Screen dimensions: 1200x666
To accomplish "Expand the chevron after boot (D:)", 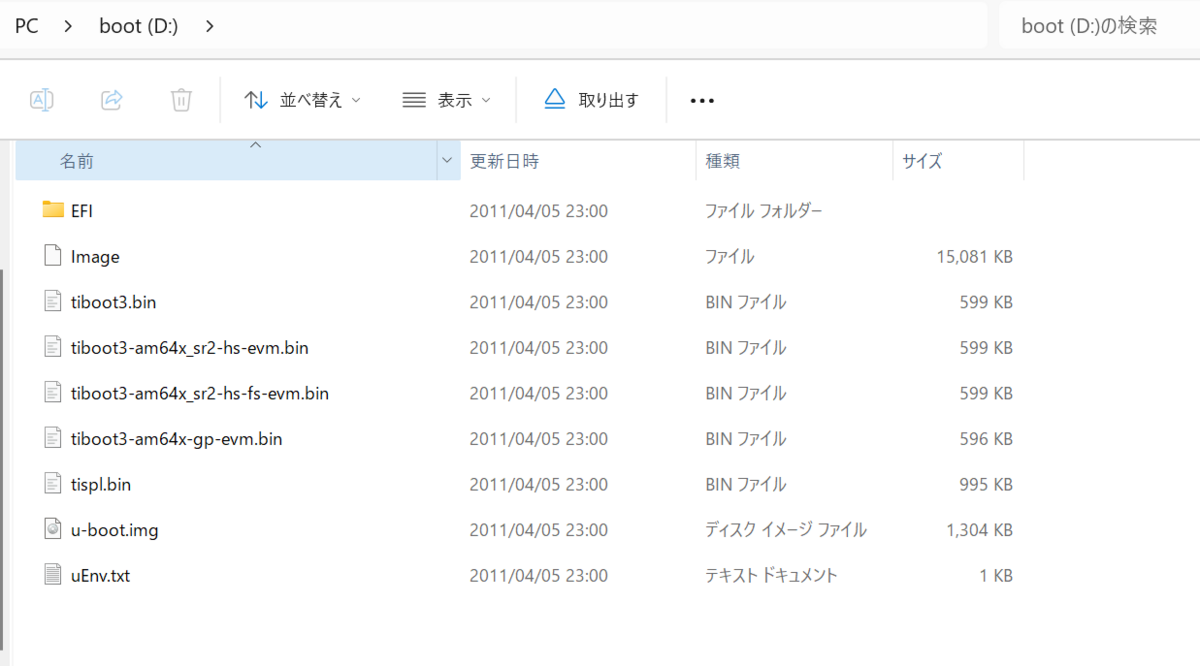I will tap(209, 26).
